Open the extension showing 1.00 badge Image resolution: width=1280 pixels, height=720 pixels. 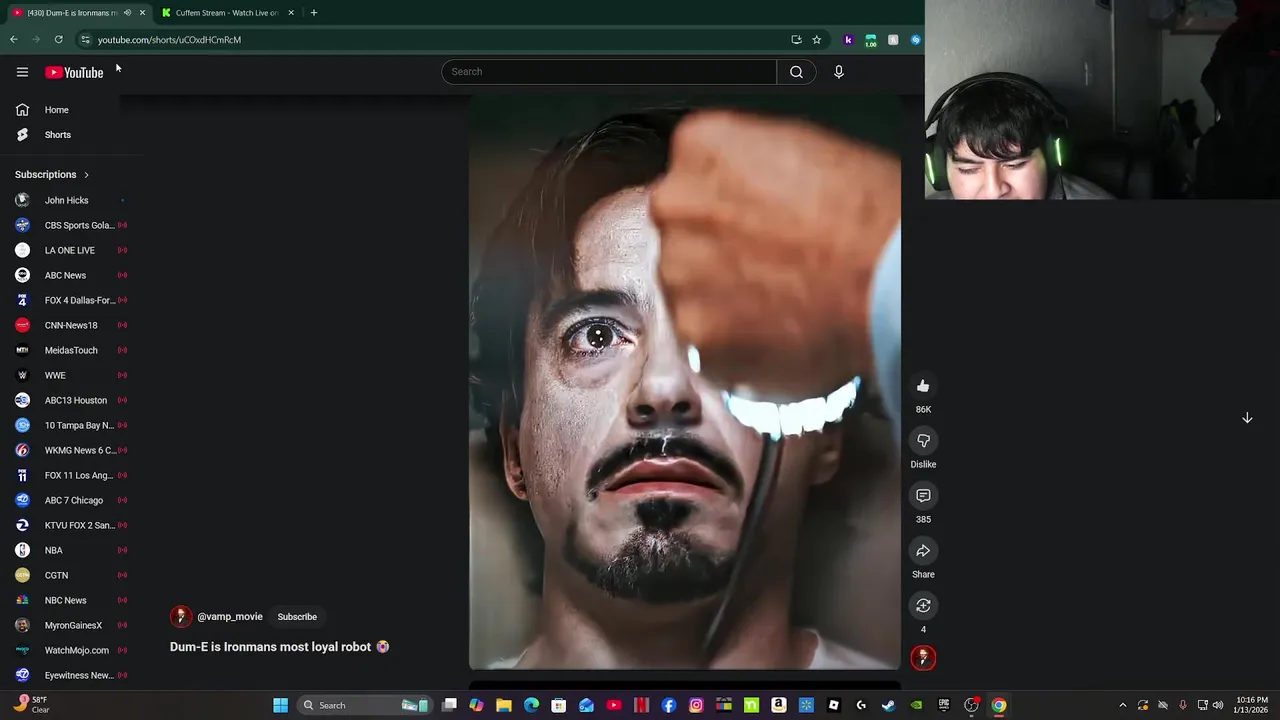(x=871, y=40)
